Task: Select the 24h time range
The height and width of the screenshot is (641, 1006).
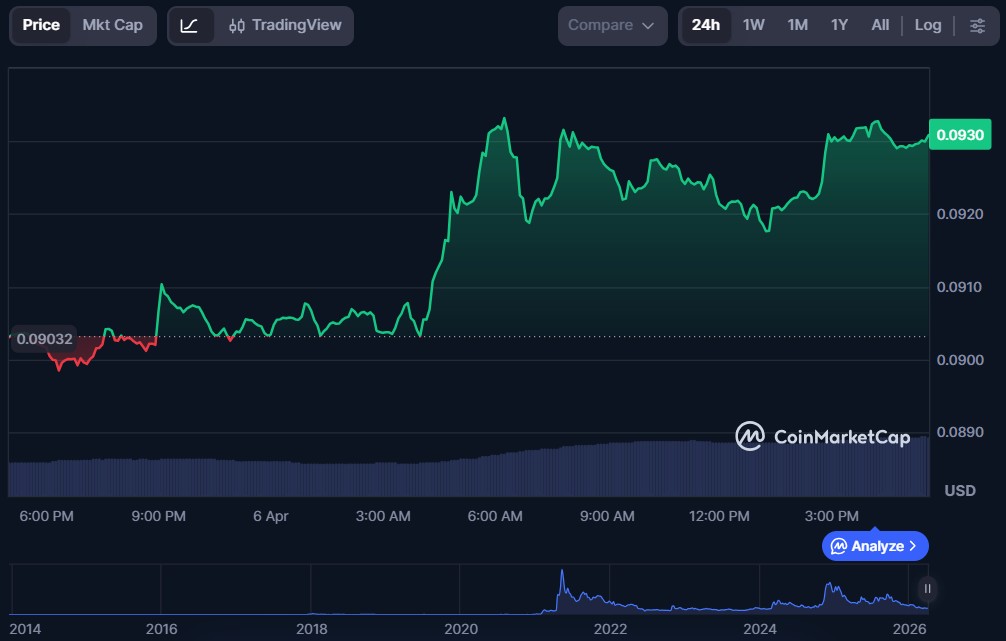Action: 705,25
